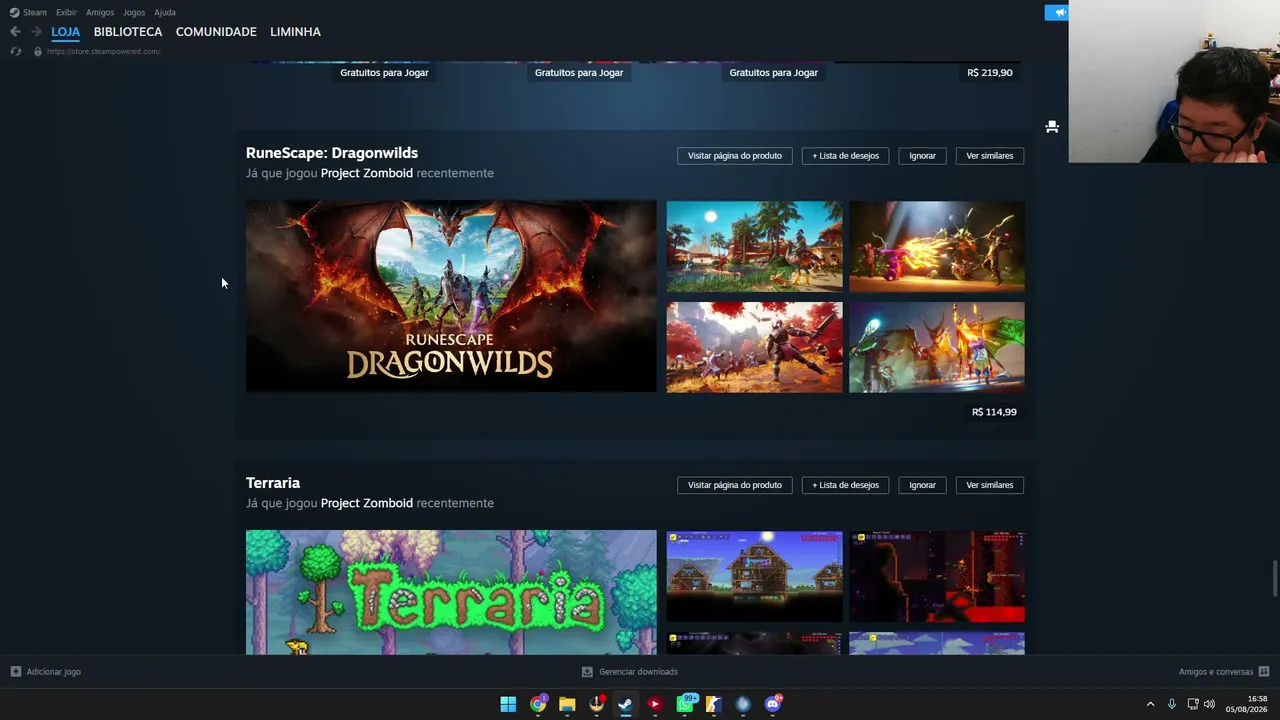Image resolution: width=1280 pixels, height=720 pixels.
Task: Go back with the left arrow icon
Action: click(x=15, y=32)
